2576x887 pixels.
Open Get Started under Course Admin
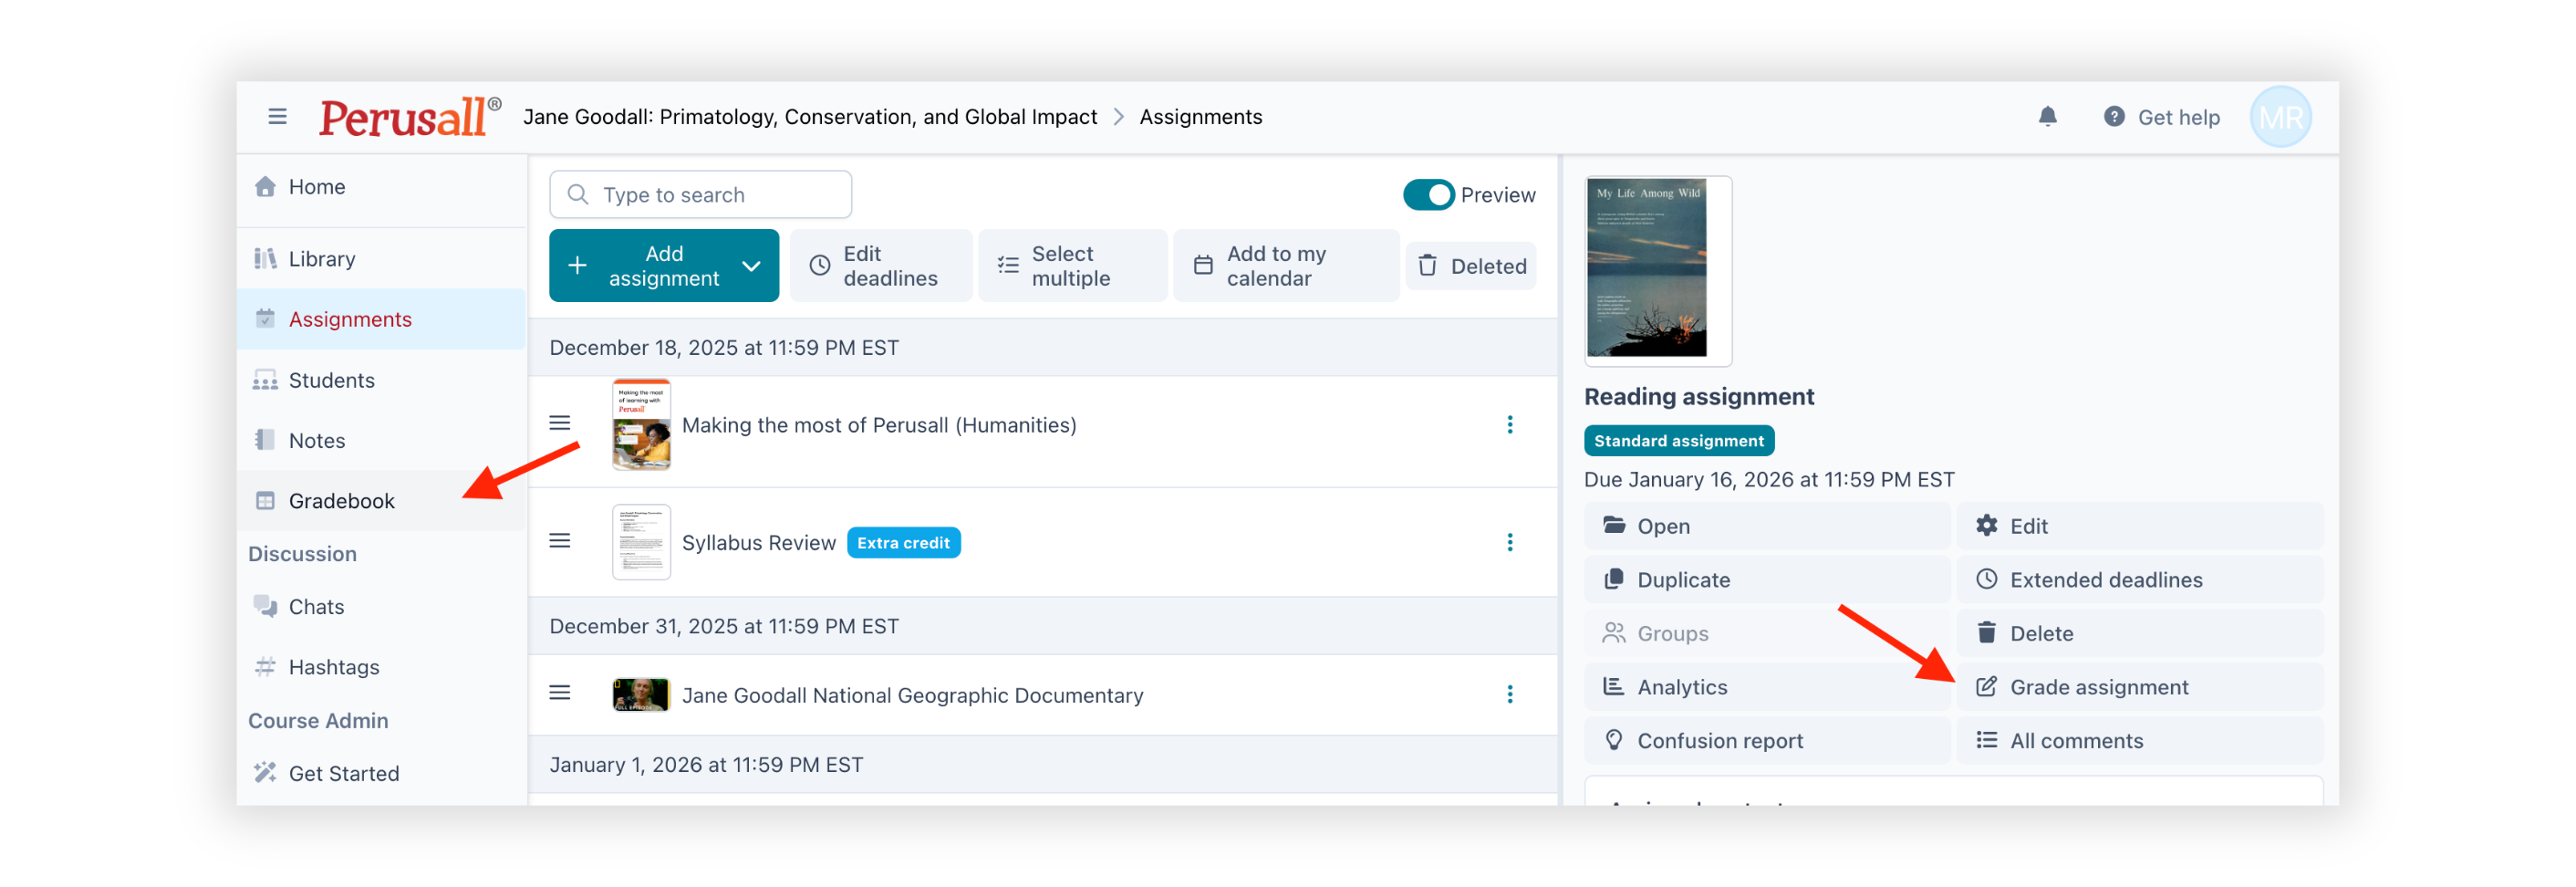click(381, 773)
